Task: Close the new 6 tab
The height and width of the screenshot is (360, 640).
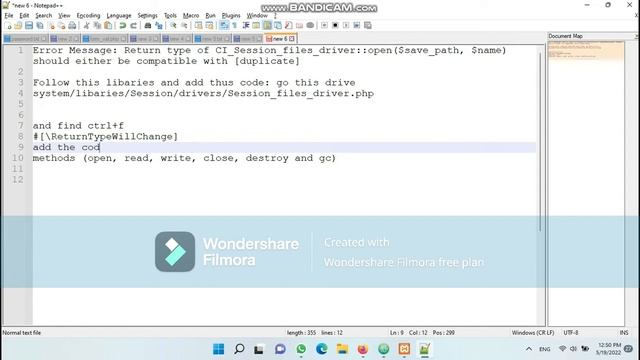Action: [x=291, y=39]
